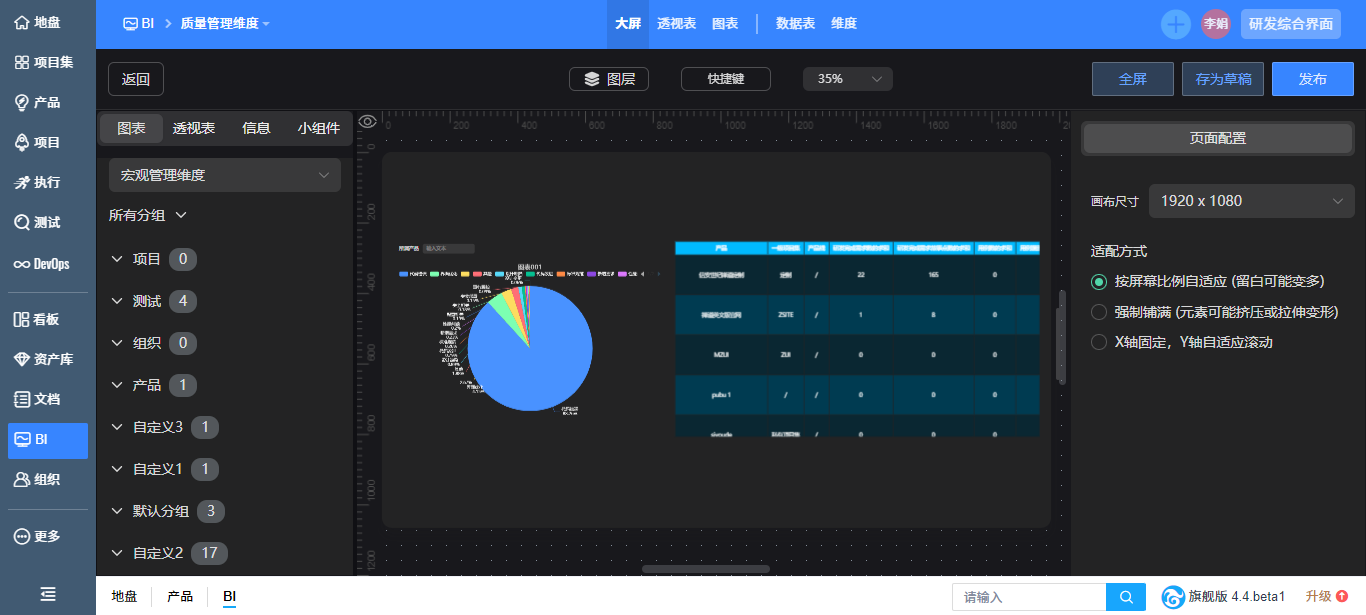Open the 资产库 diamond icon
1366x615 pixels.
(x=21, y=359)
